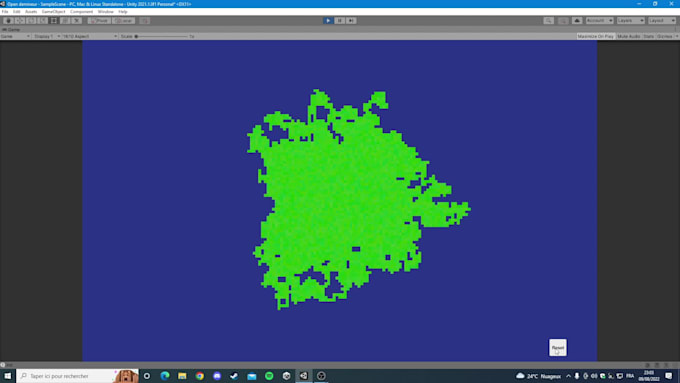Viewport: 680px width, 383px height.
Task: Show hidden system tray icons
Action: (569, 376)
